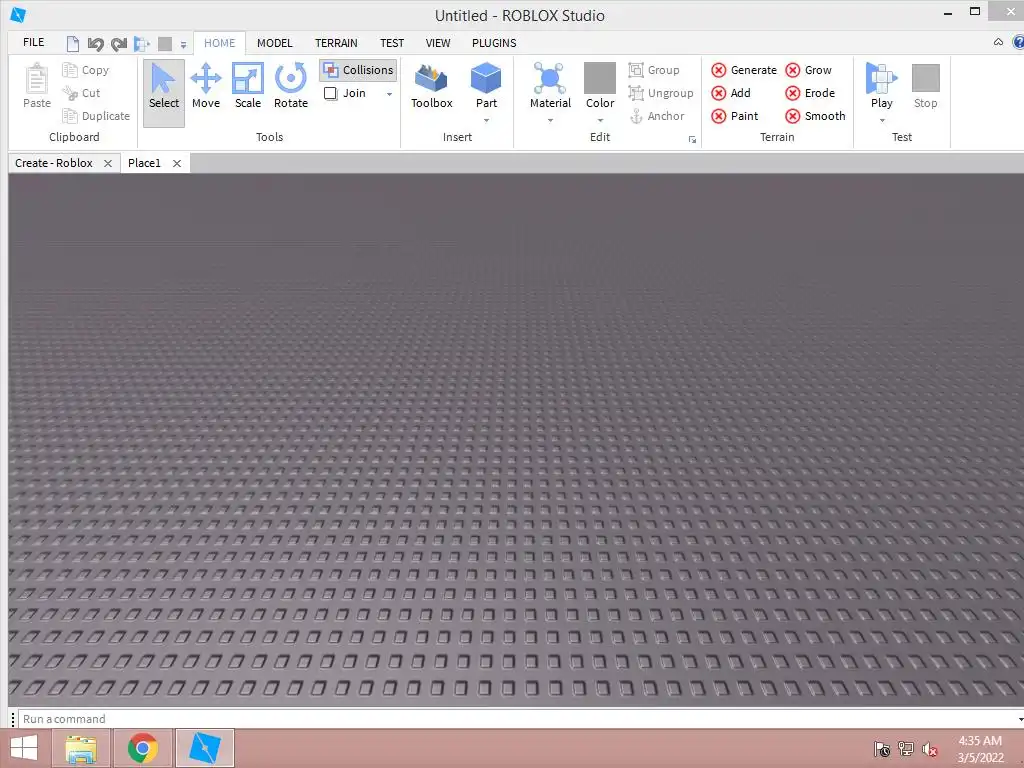Open the Toolbox panel
1024x768 pixels.
pos(432,86)
